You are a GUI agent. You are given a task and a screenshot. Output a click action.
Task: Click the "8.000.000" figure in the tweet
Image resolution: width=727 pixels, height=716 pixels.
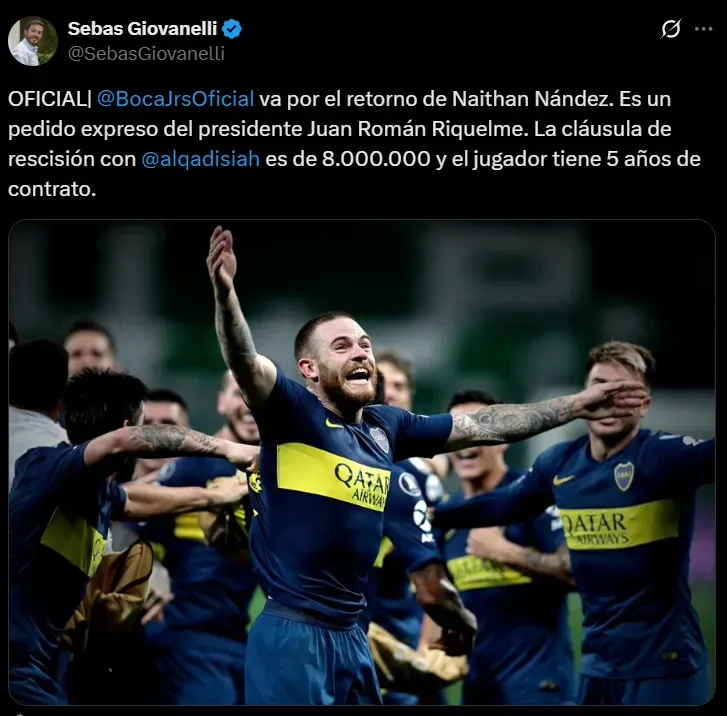(376, 159)
